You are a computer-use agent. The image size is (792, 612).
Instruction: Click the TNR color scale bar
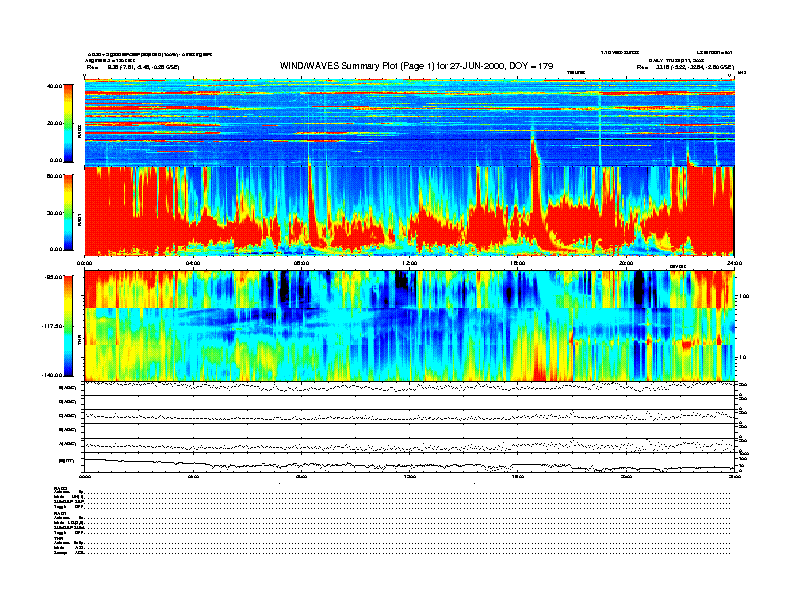pyautogui.click(x=68, y=326)
